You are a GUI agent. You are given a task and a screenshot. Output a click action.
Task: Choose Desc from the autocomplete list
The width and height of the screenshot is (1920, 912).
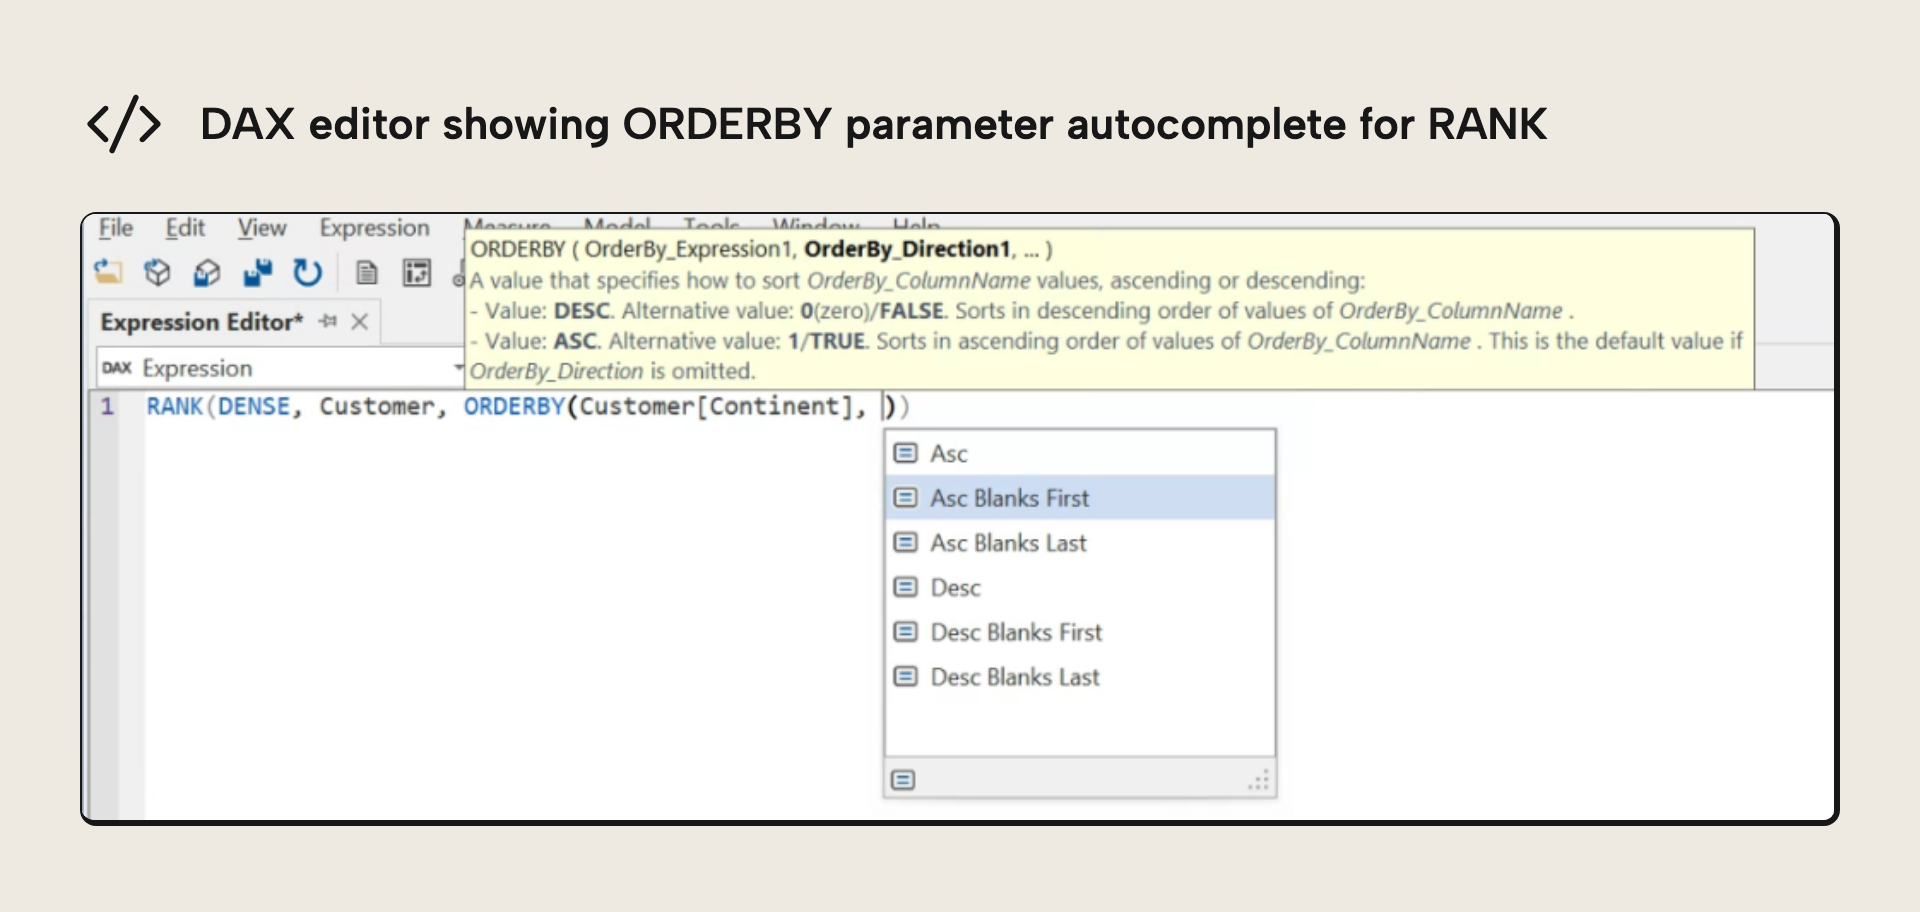coord(1080,588)
